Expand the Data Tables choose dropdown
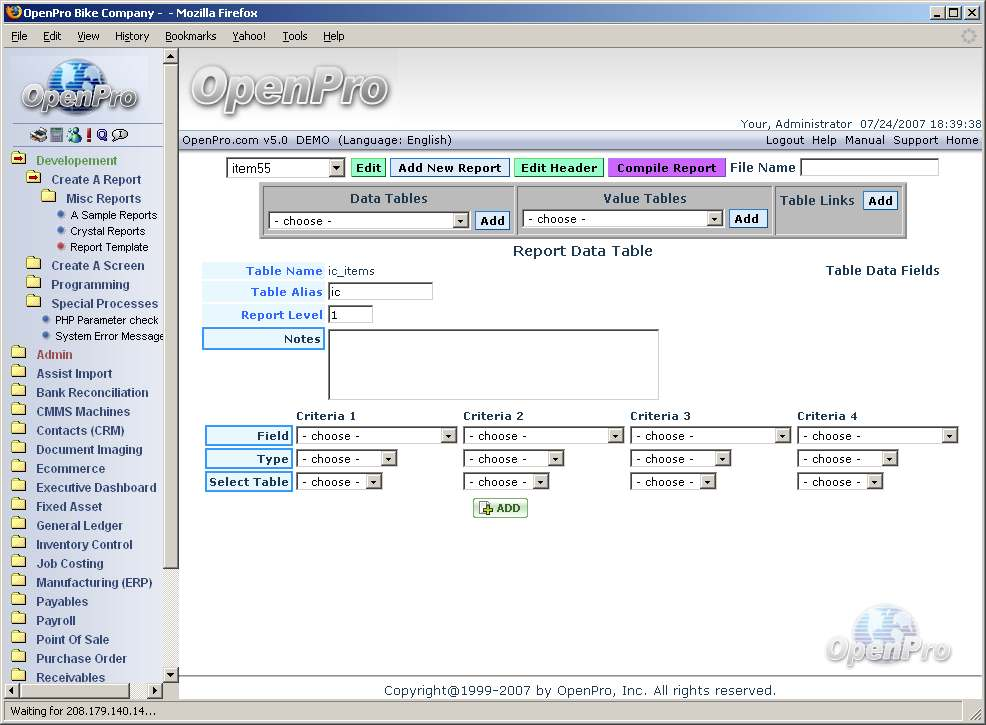This screenshot has height=725, width=986. (460, 221)
